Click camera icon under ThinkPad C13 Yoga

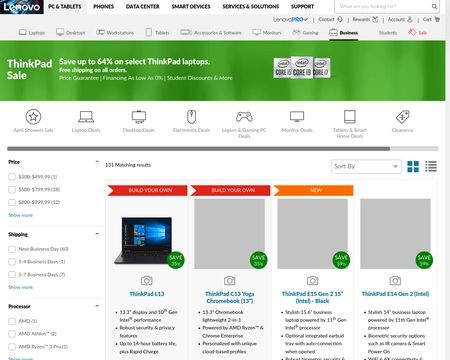coord(229,280)
